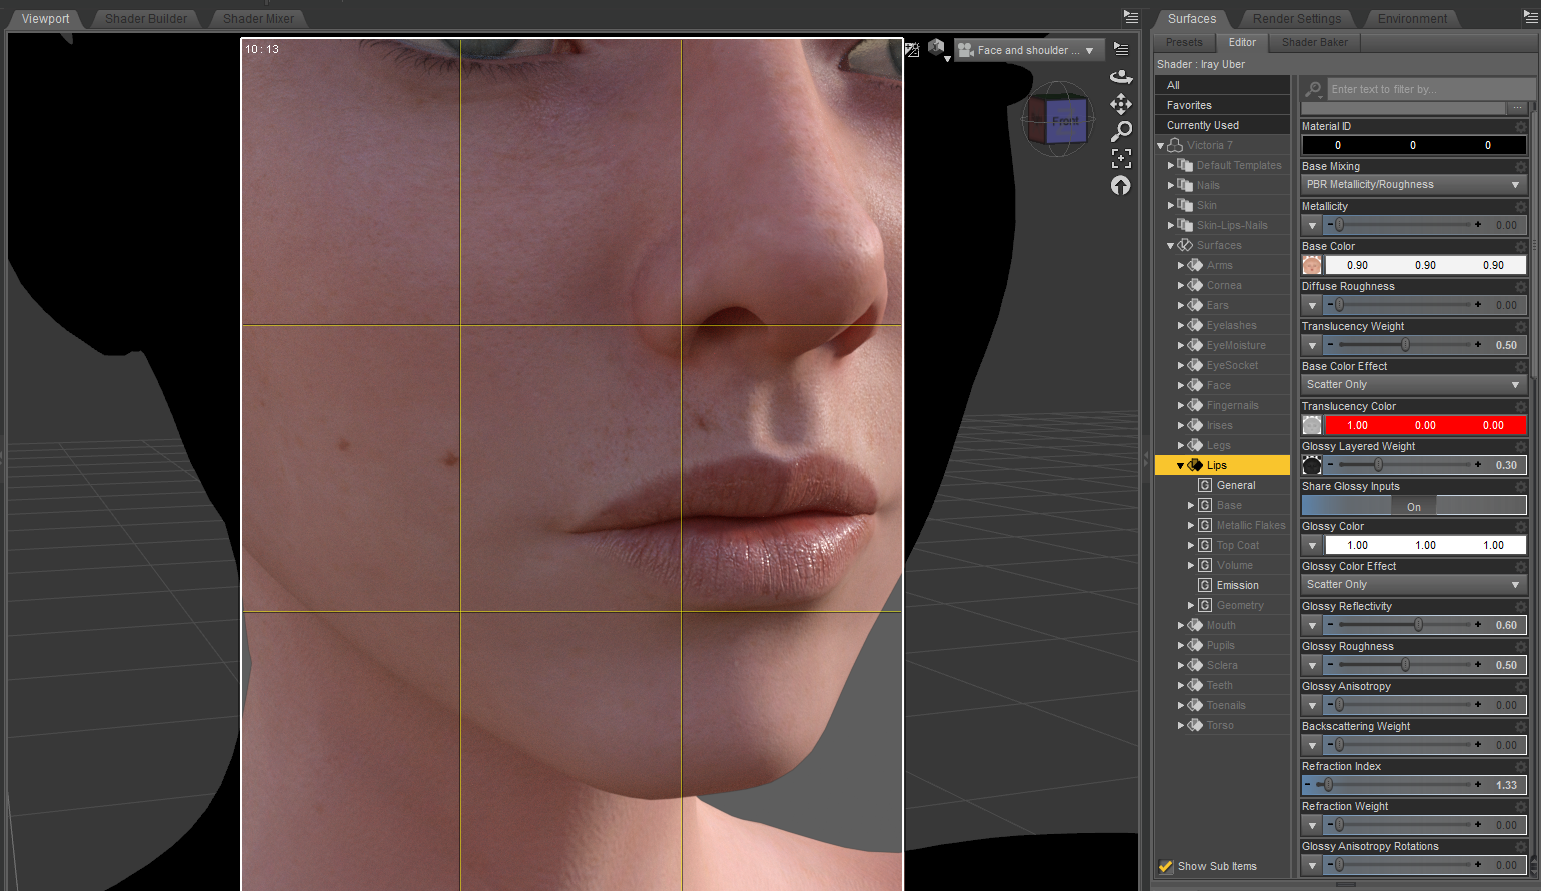Switch to the Environment tab
Screen dimensions: 1541x891
point(1412,18)
